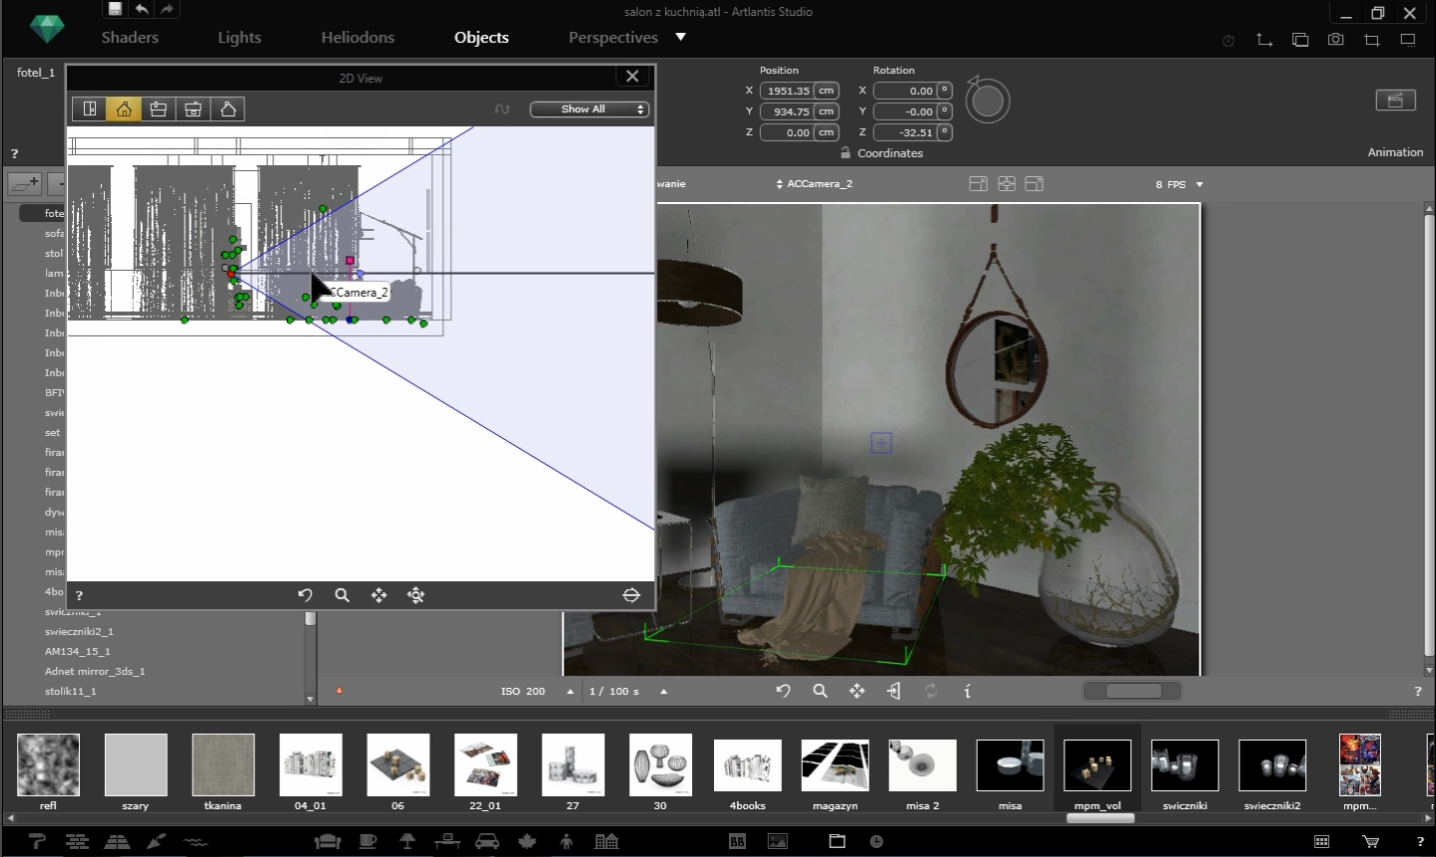Viewport: 1436px width, 857px height.
Task: Open the shopping cart store icon
Action: click(x=1370, y=841)
